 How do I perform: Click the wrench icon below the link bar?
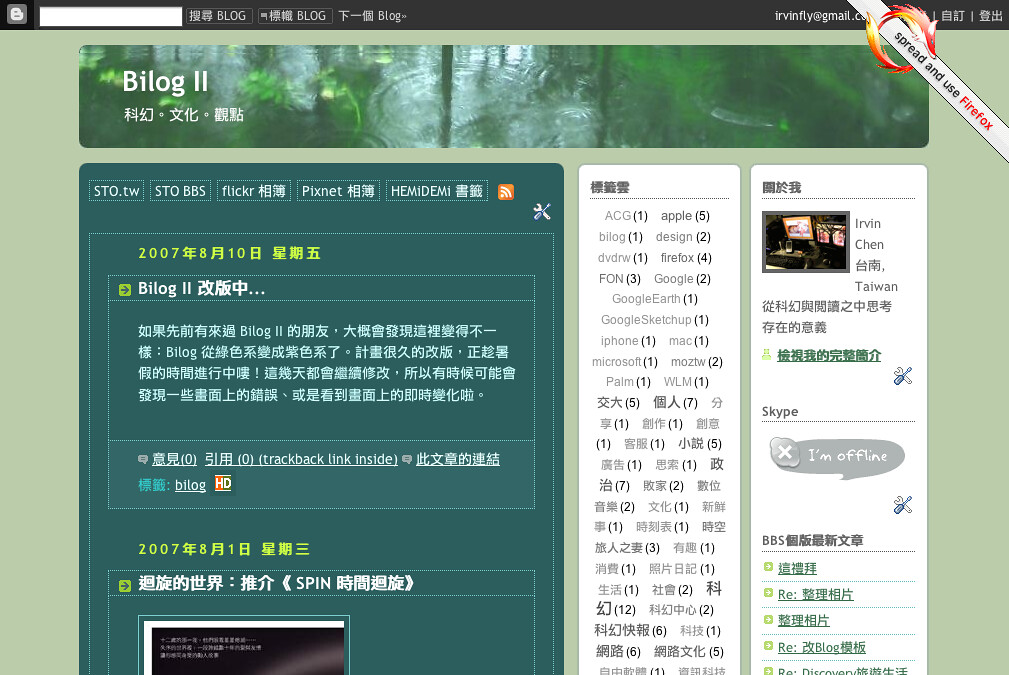pos(542,211)
